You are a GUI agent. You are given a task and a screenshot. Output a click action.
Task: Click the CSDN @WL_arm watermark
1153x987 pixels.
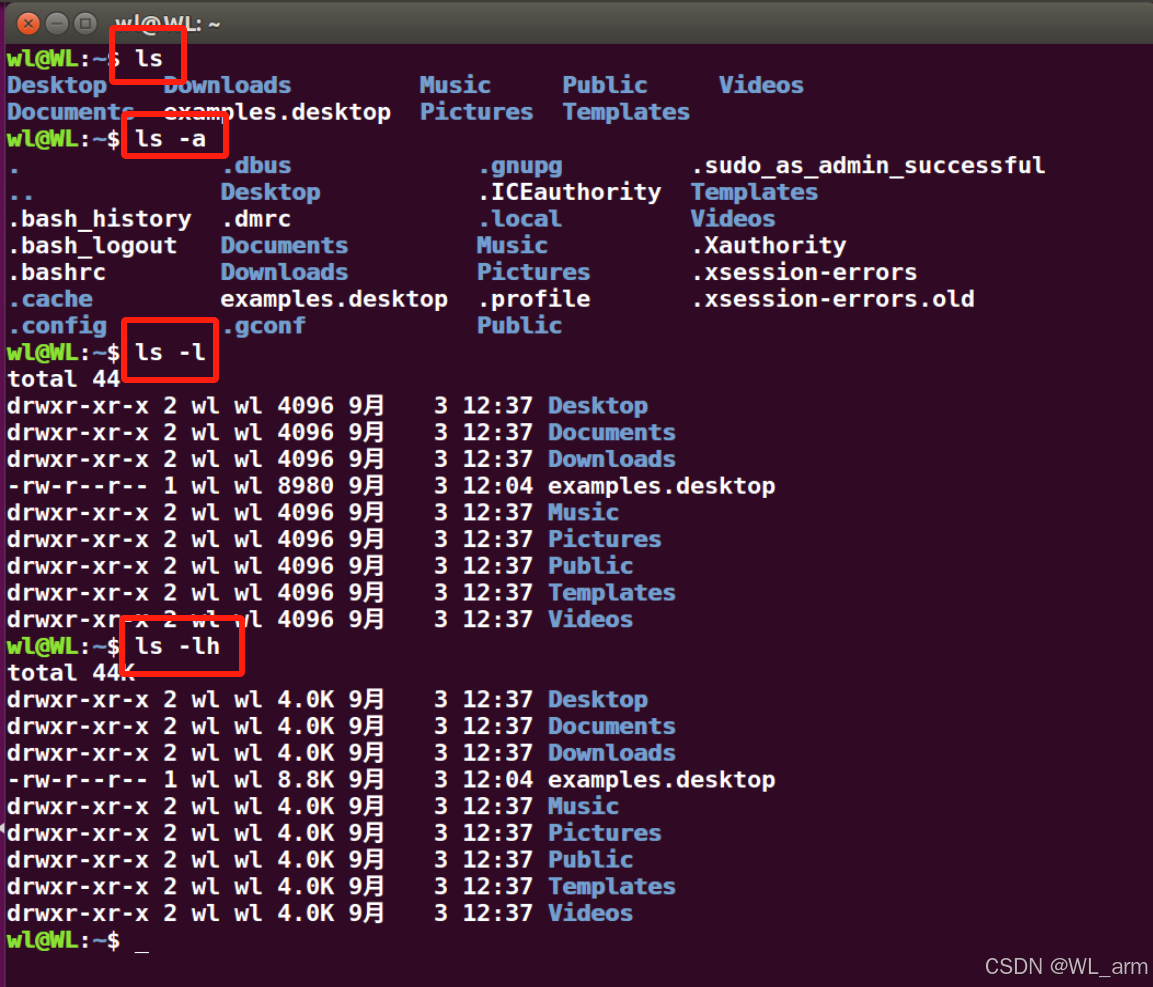[1066, 966]
